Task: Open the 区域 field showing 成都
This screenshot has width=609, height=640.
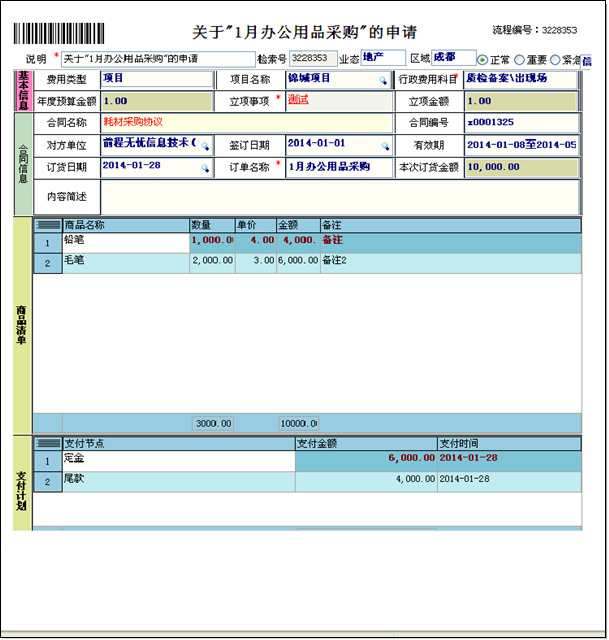Action: click(454, 58)
